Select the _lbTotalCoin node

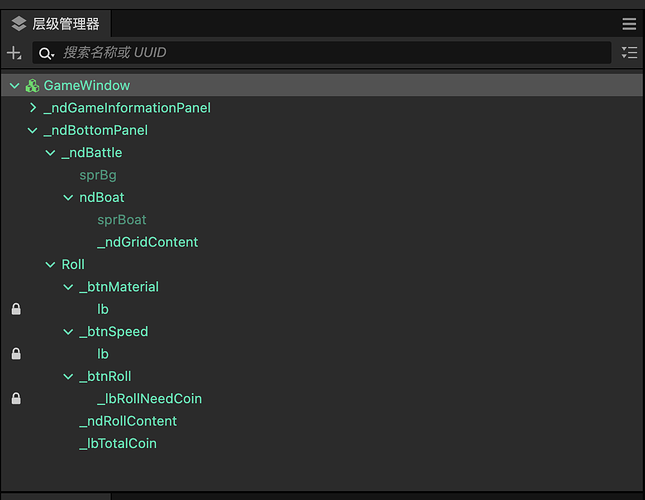pos(118,443)
